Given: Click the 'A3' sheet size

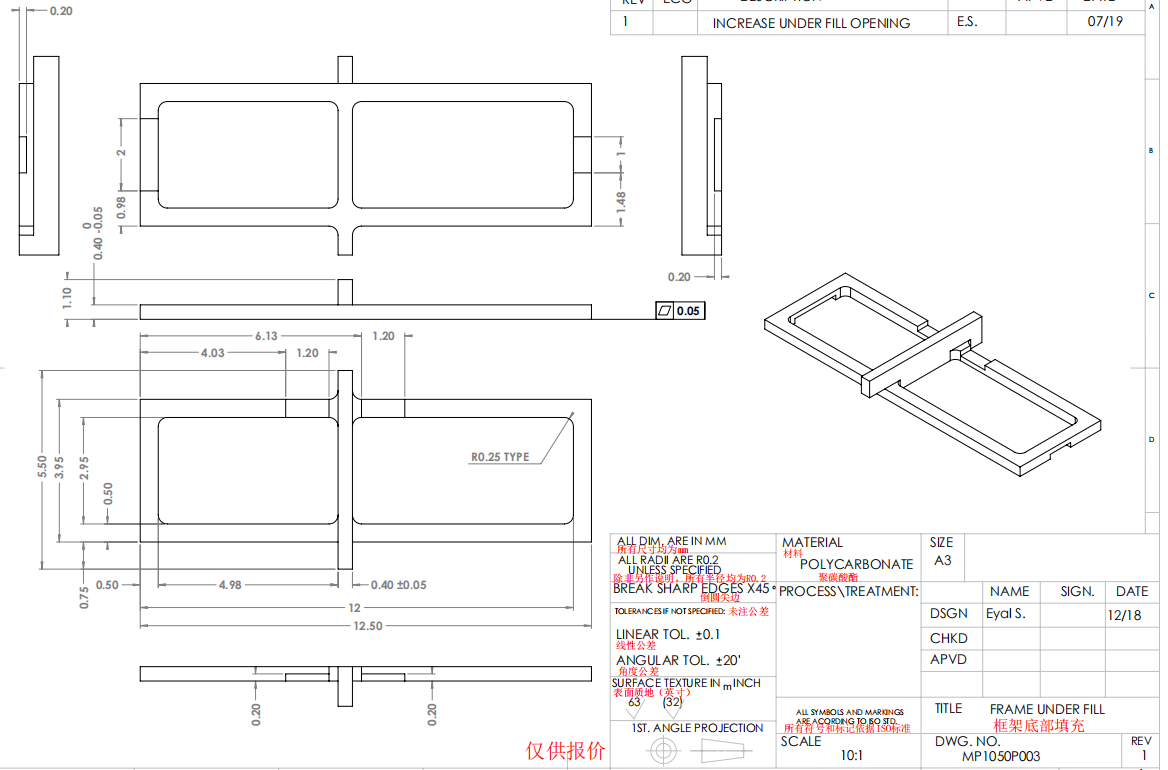Looking at the screenshot, I should [x=942, y=560].
